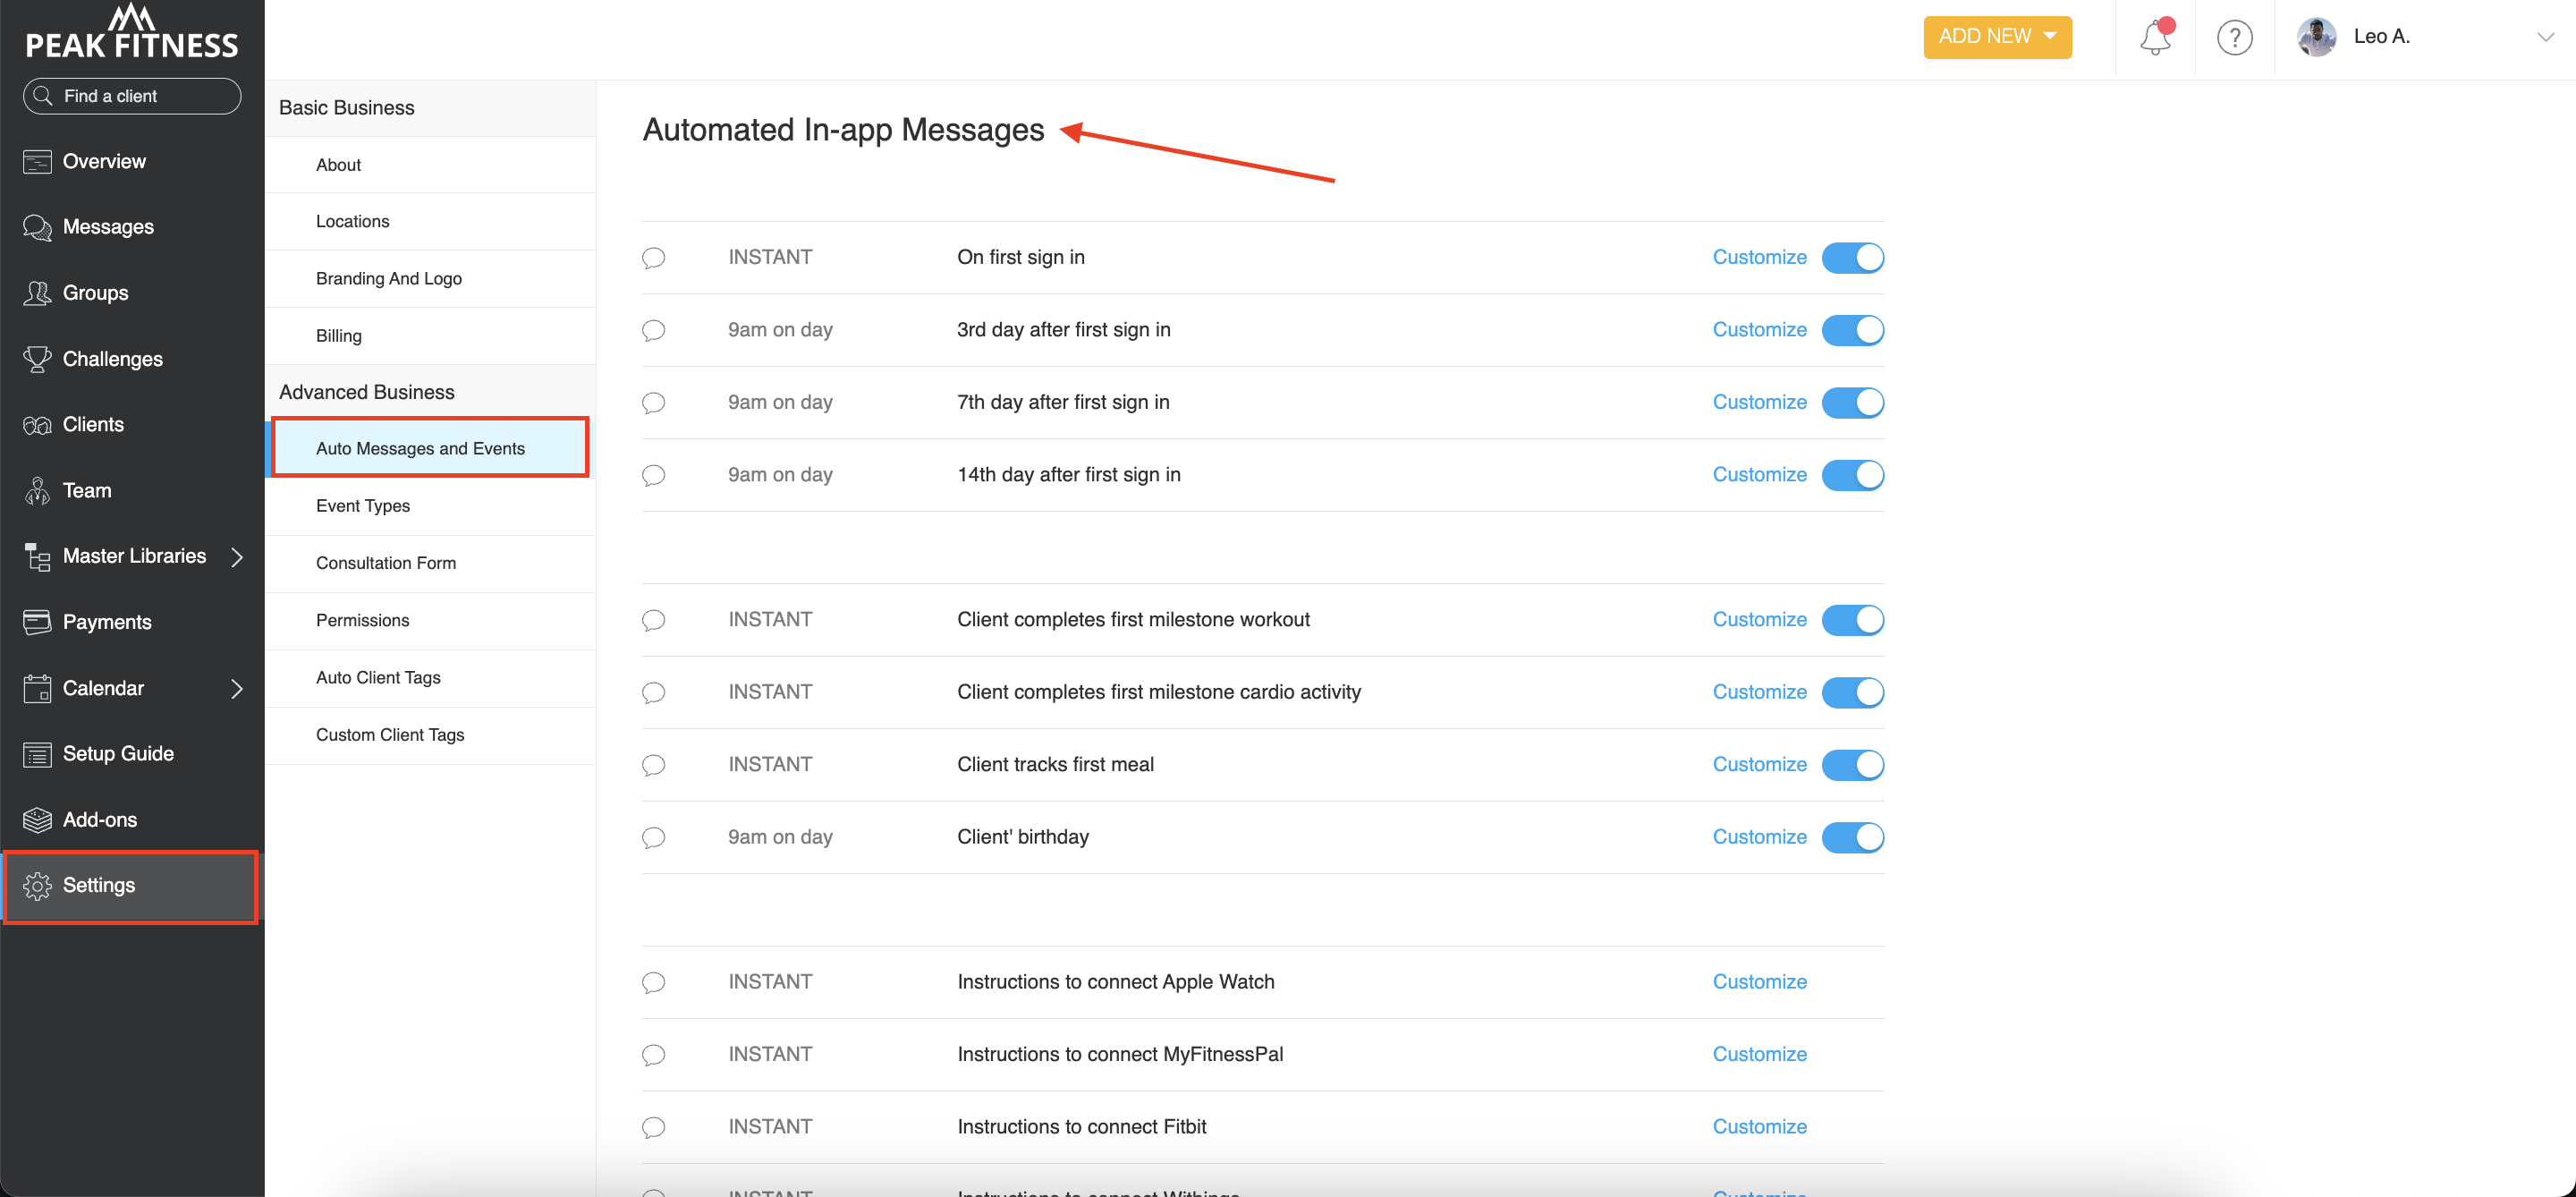Click the Challenges trophy icon

tap(37, 359)
